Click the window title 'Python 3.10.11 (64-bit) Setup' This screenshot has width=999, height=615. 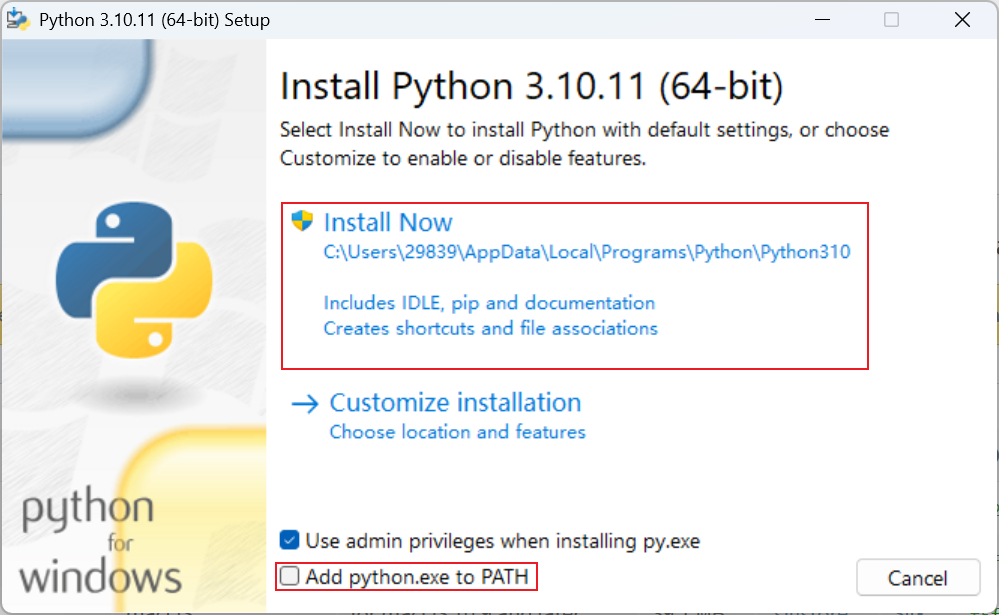(154, 20)
